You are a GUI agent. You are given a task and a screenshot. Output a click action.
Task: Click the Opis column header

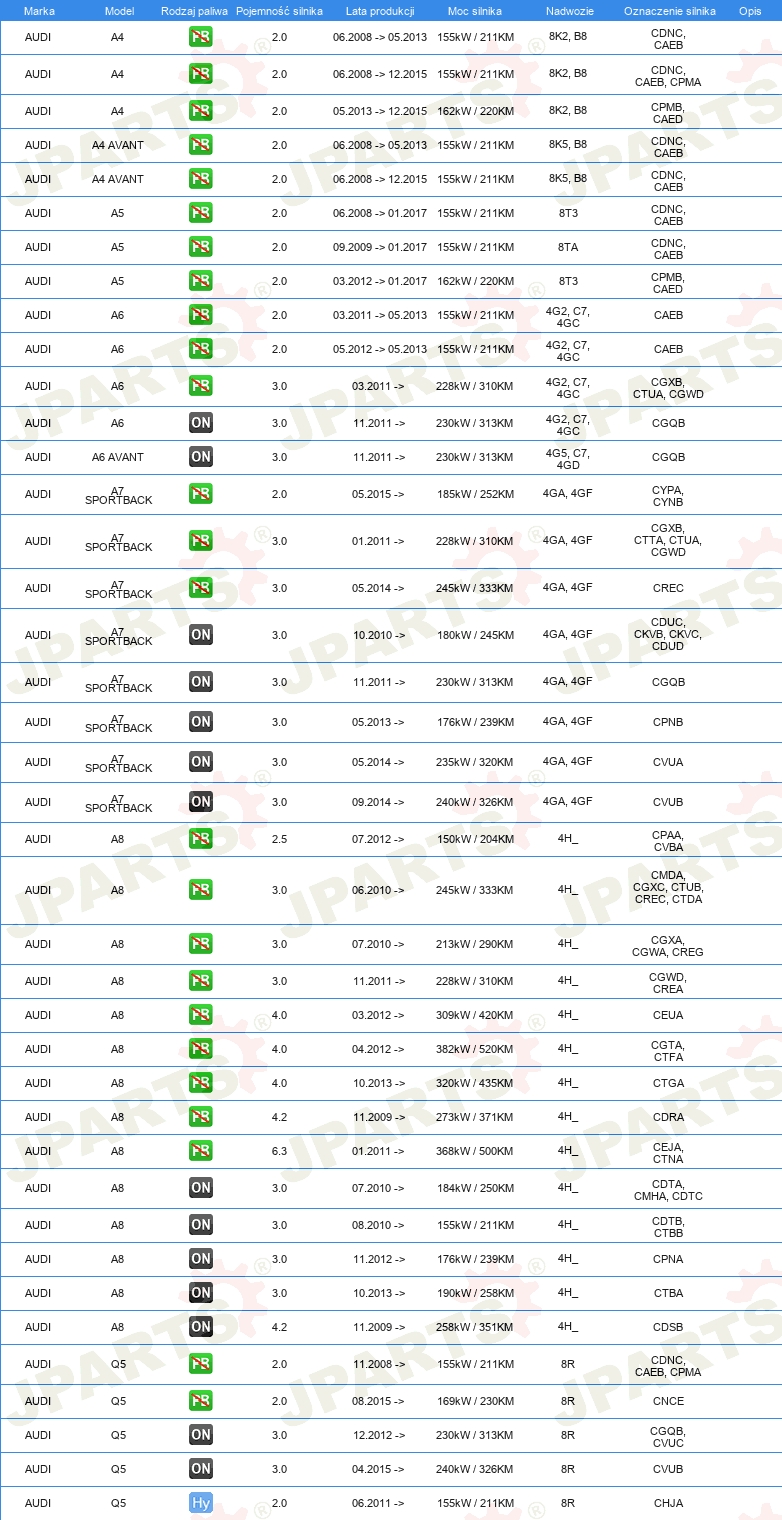pos(750,11)
